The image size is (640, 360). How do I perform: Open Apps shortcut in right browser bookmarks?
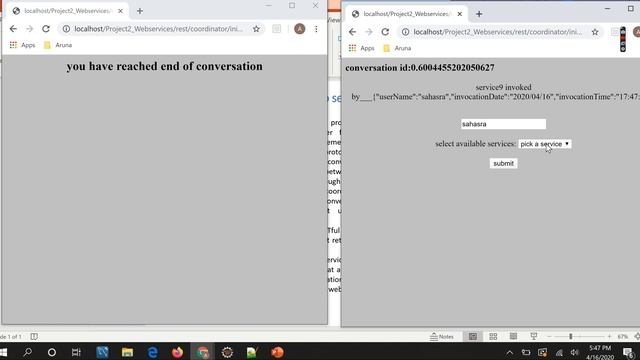(x=362, y=48)
